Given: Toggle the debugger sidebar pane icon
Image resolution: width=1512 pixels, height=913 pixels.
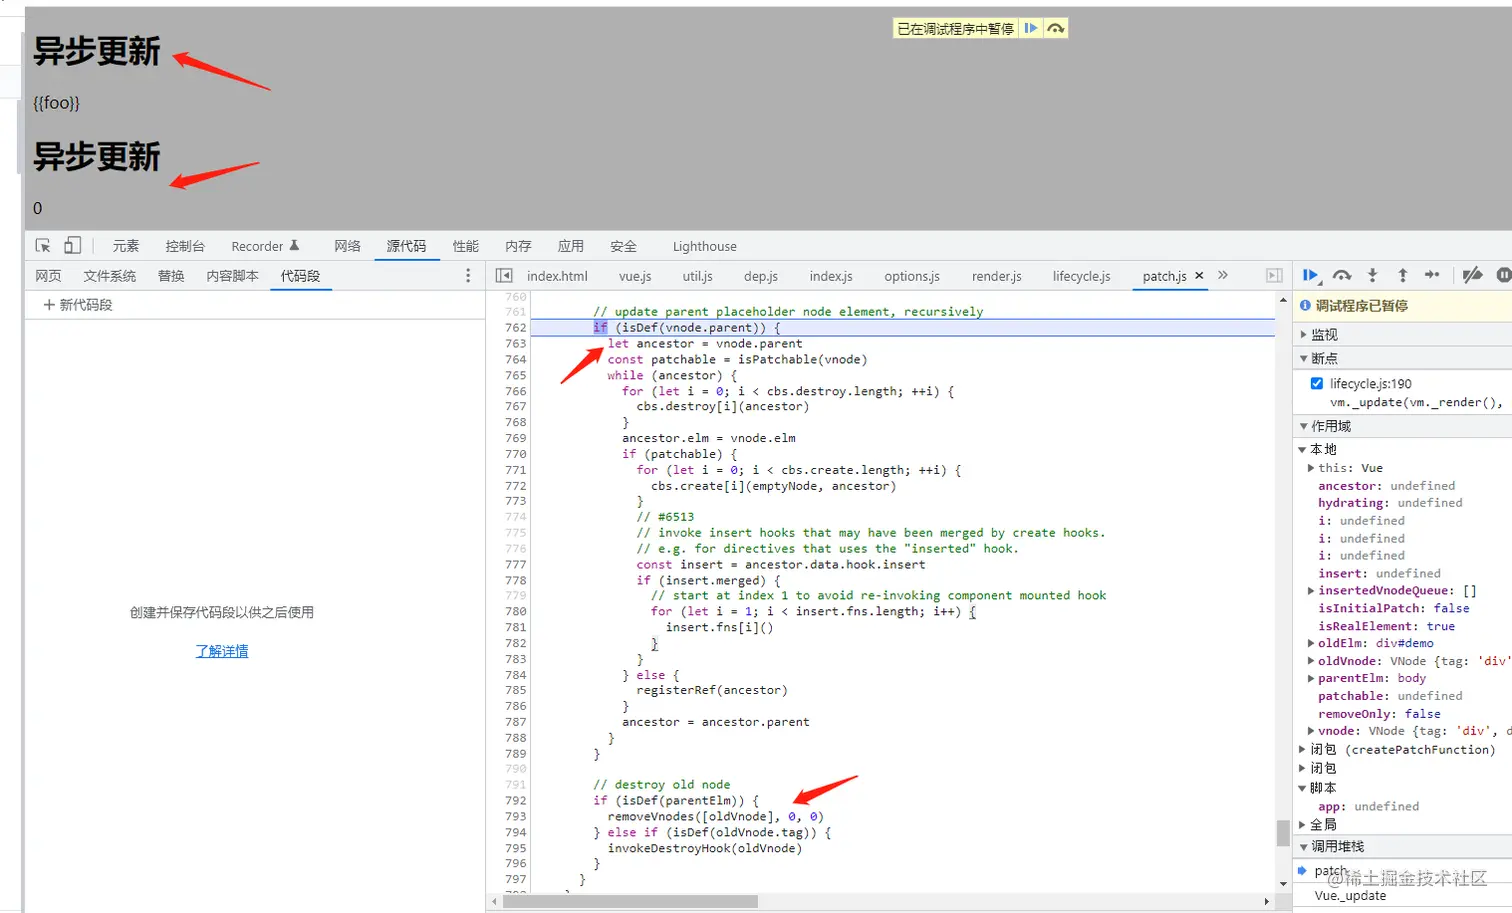Looking at the screenshot, I should coord(1274,275).
